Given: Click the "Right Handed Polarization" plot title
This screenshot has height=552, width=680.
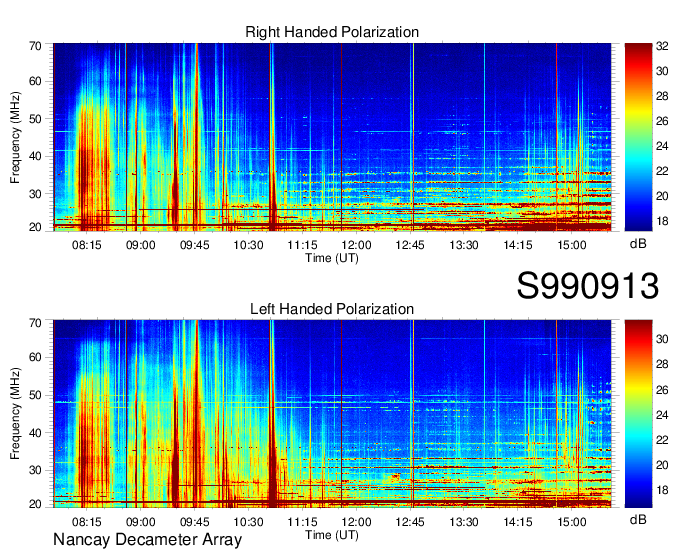Looking at the screenshot, I should [x=332, y=32].
